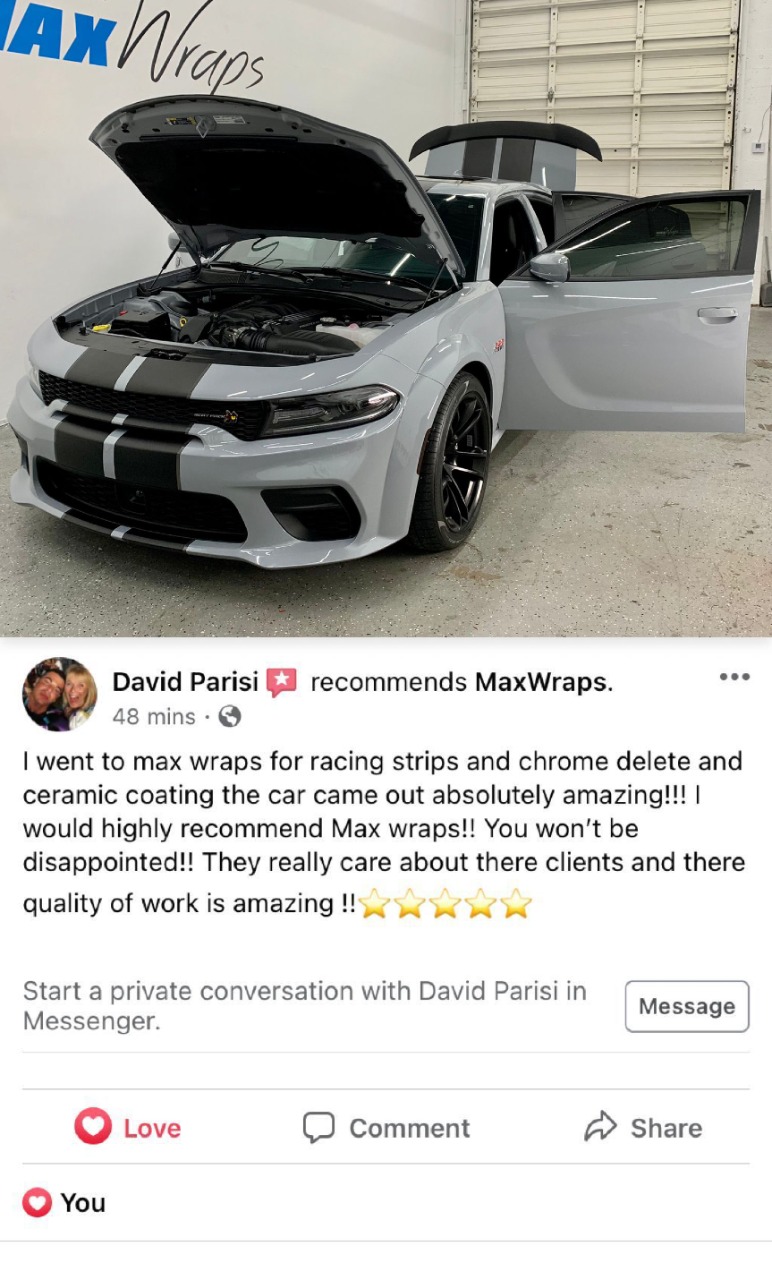
Task: Click the Love text label
Action: [152, 1128]
